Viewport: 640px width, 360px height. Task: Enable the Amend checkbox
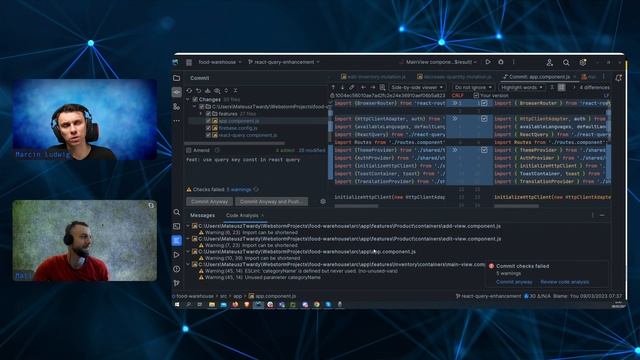pyautogui.click(x=189, y=150)
